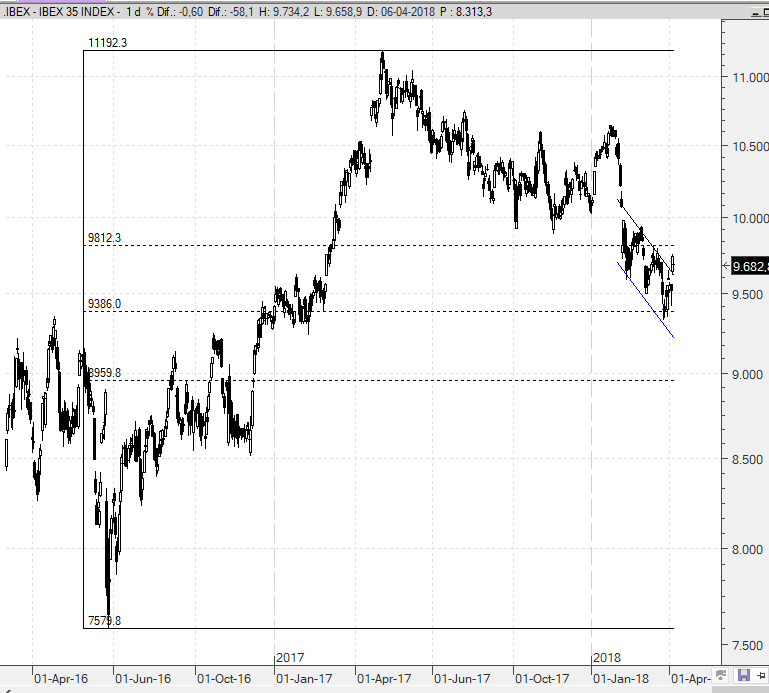
Task: Click the high level label 11192.3
Action: click(107, 43)
